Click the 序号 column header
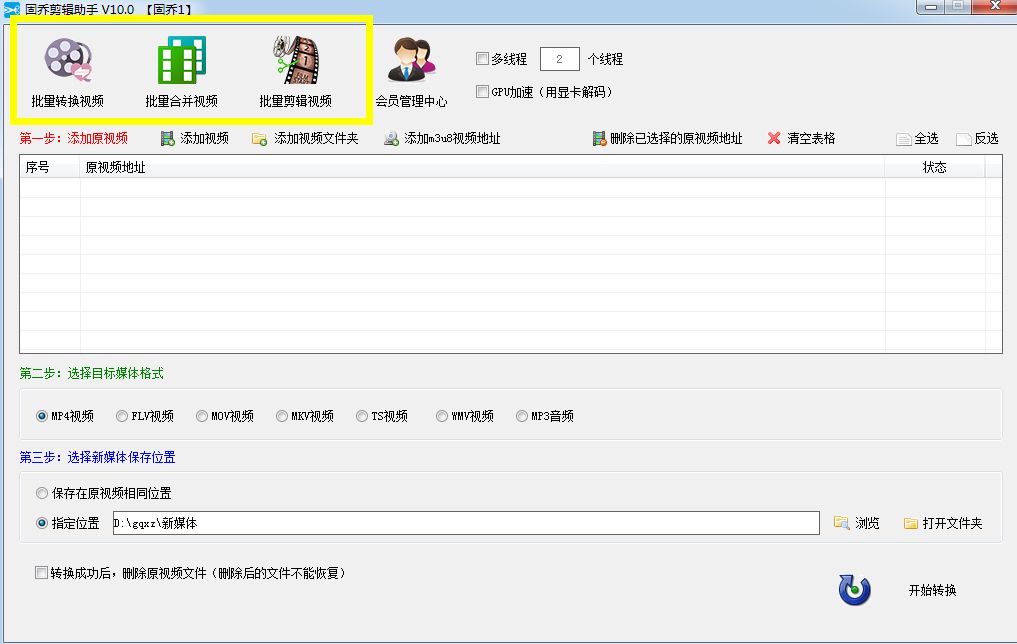This screenshot has height=644, width=1017. [50, 167]
